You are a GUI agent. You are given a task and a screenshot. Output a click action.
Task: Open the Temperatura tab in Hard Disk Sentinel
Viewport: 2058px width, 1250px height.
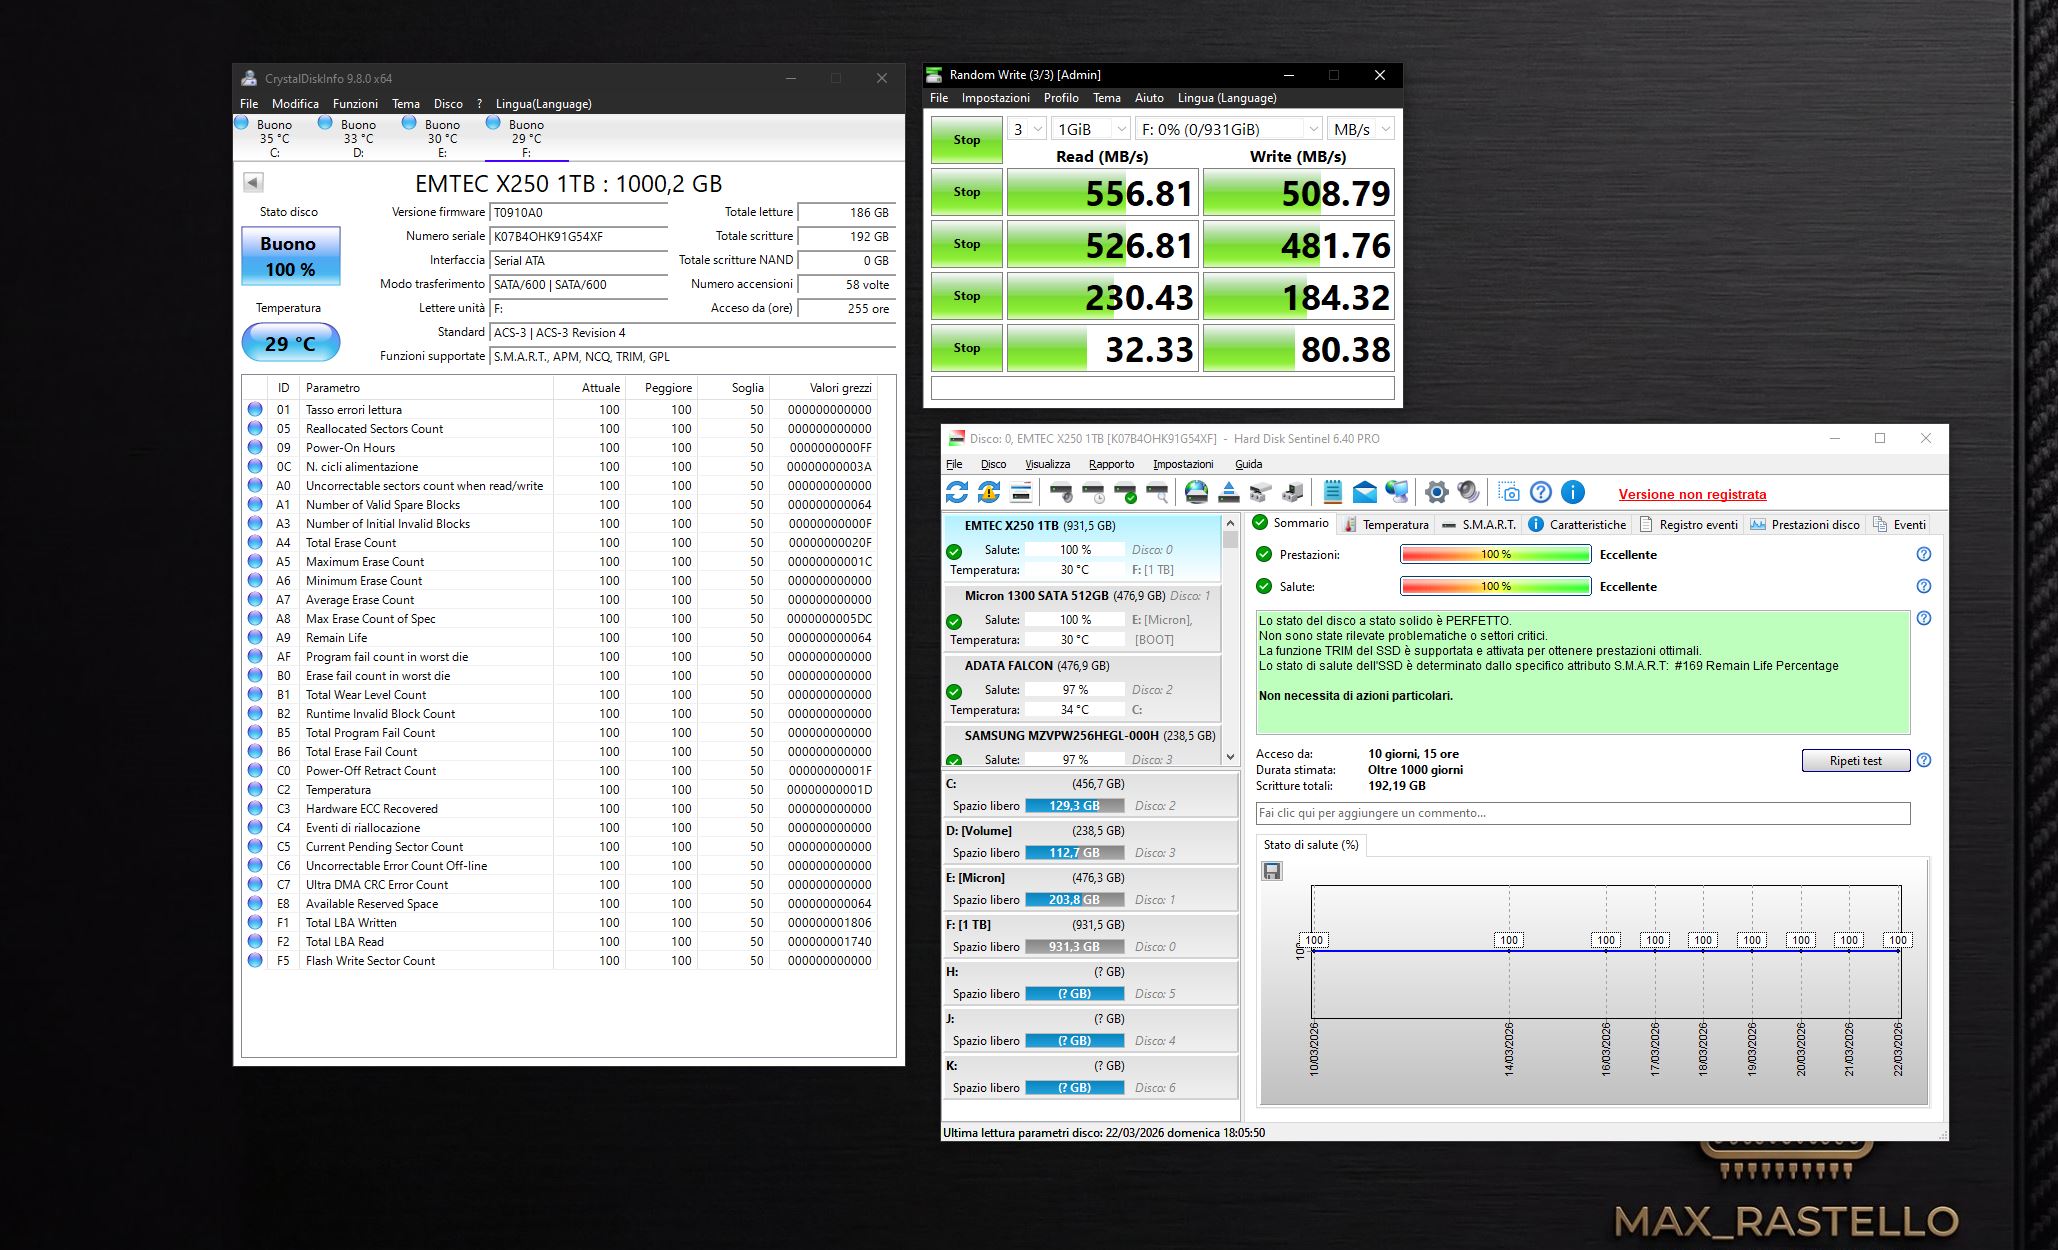[1386, 524]
